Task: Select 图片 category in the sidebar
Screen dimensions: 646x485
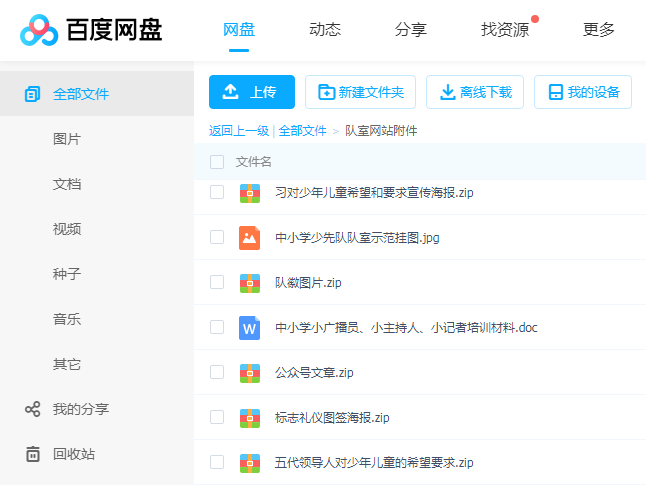Action: pyautogui.click(x=67, y=139)
